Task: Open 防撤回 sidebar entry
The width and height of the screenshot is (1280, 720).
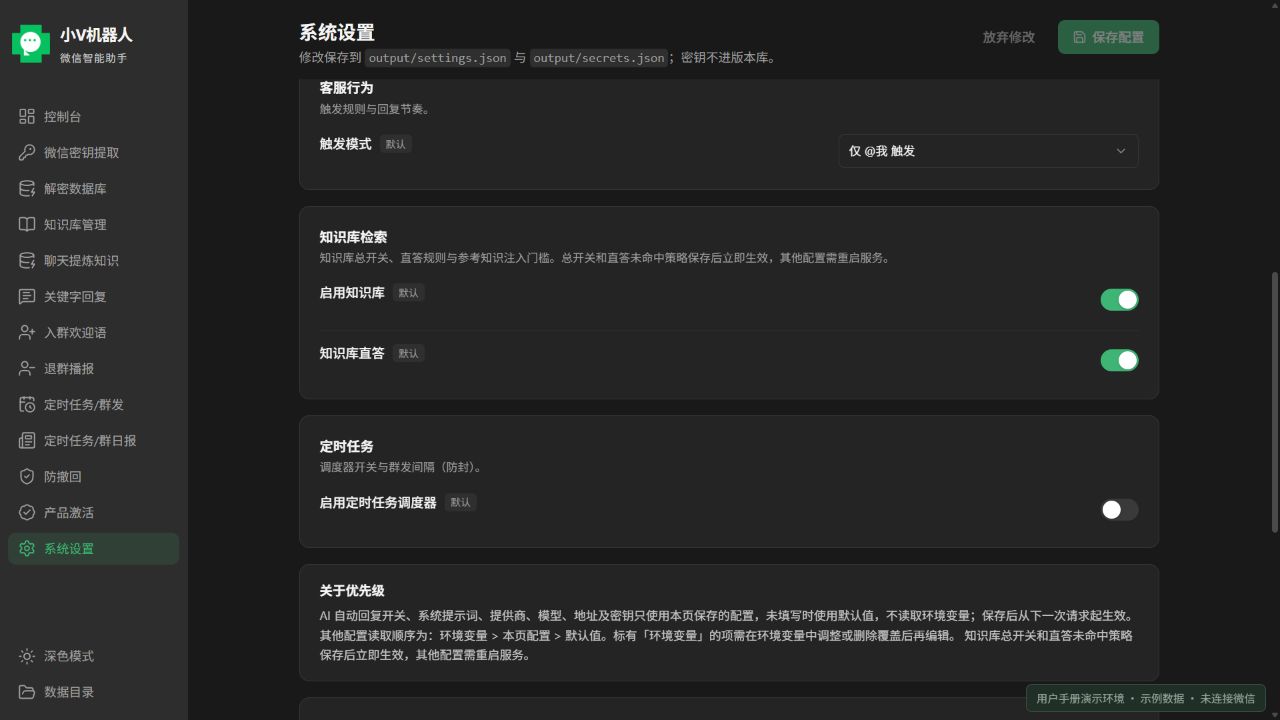Action: click(94, 477)
